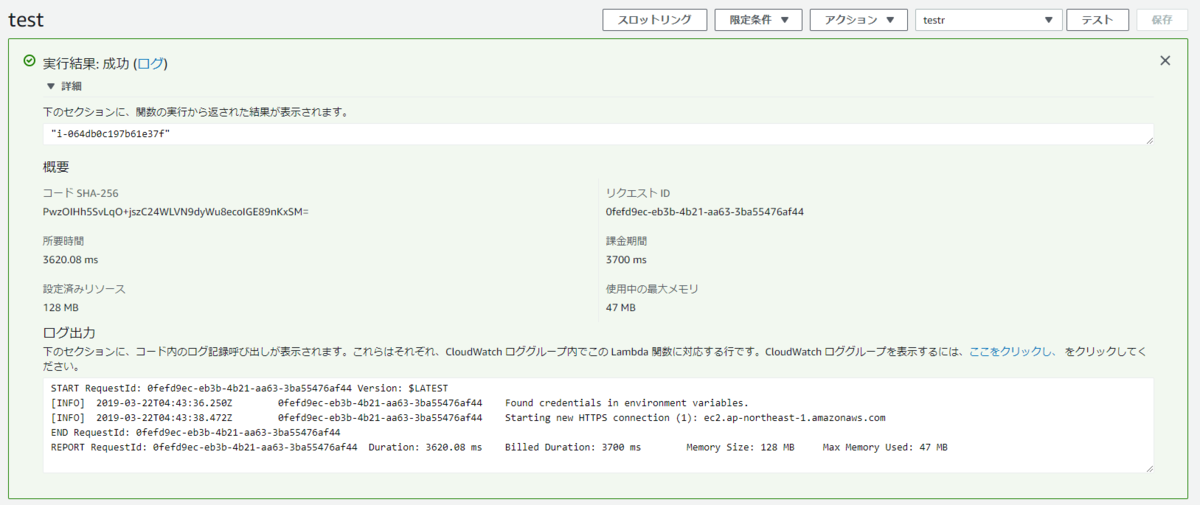Click the 保存 save button
Viewport: 1200px width, 505px height.
1162,20
